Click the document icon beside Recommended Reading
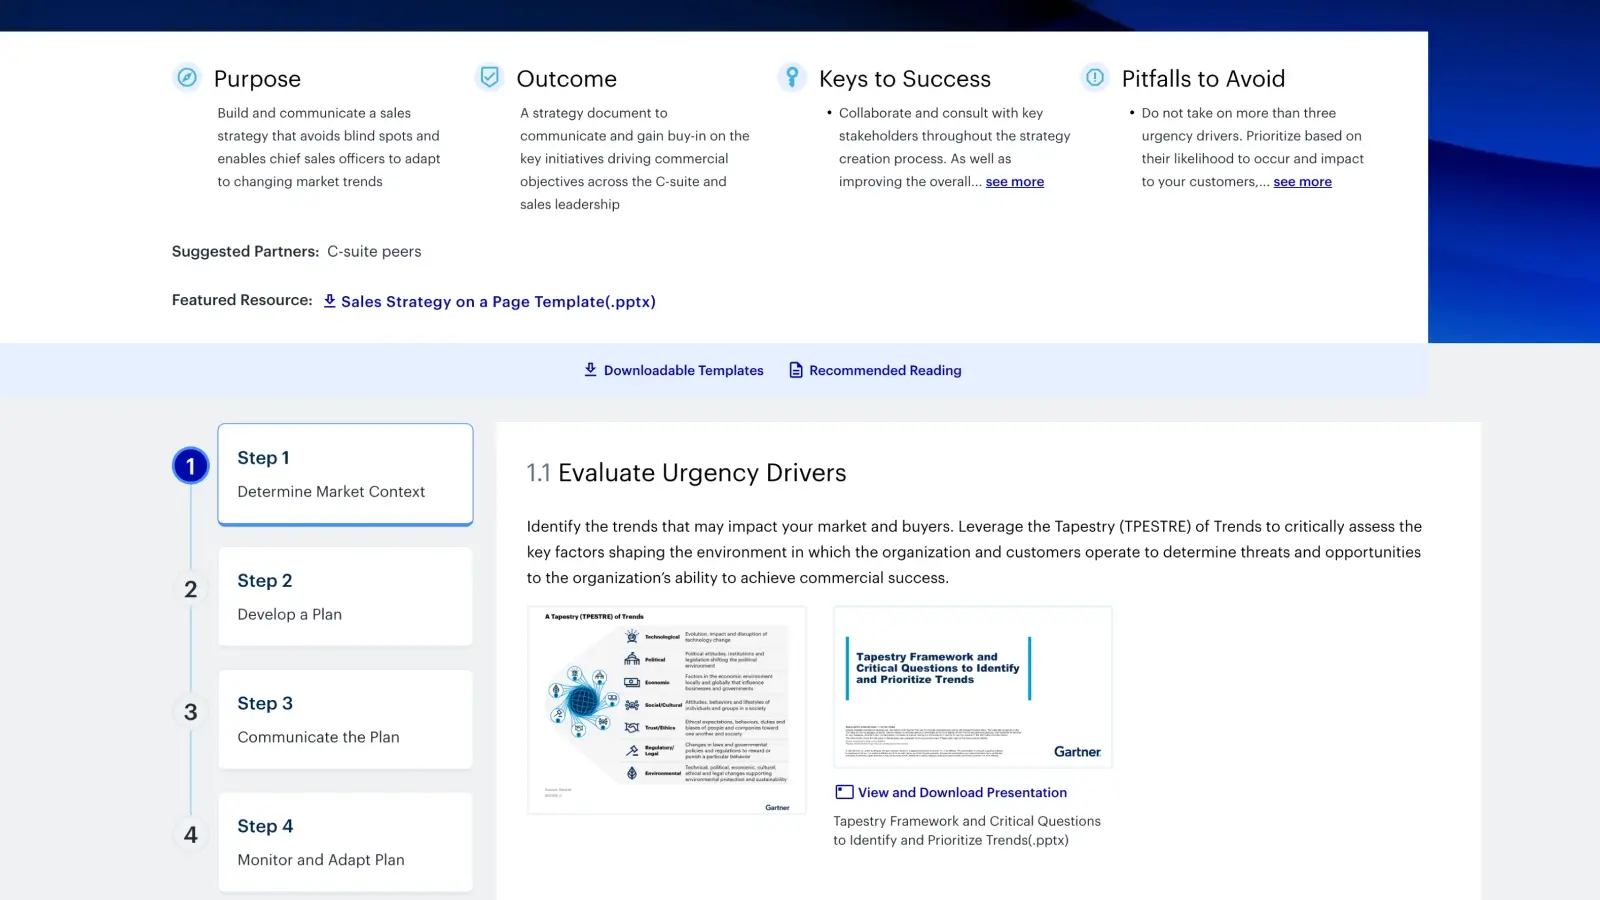Image resolution: width=1600 pixels, height=900 pixels. [795, 369]
